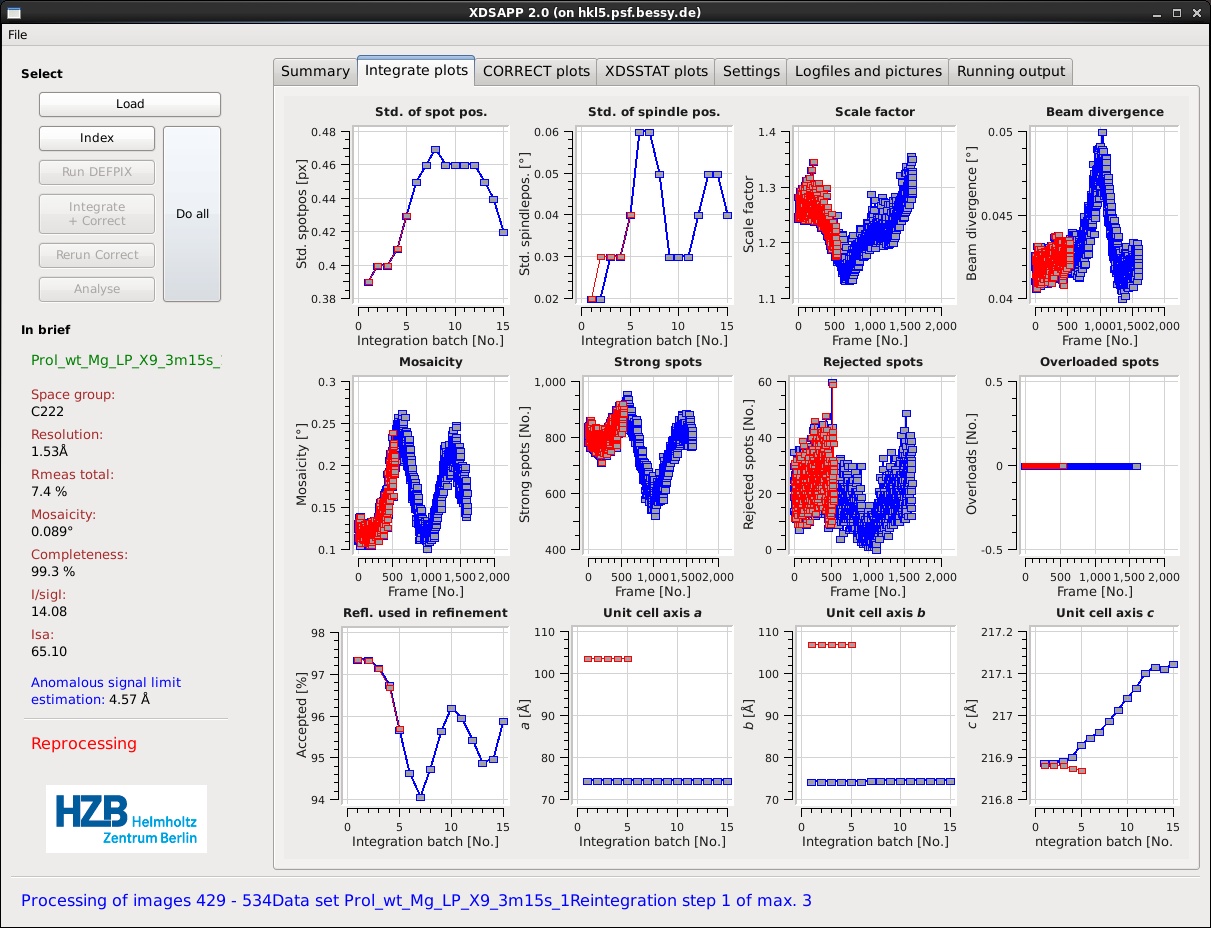Switch to the Summary tab
The height and width of the screenshot is (928, 1211).
point(315,71)
